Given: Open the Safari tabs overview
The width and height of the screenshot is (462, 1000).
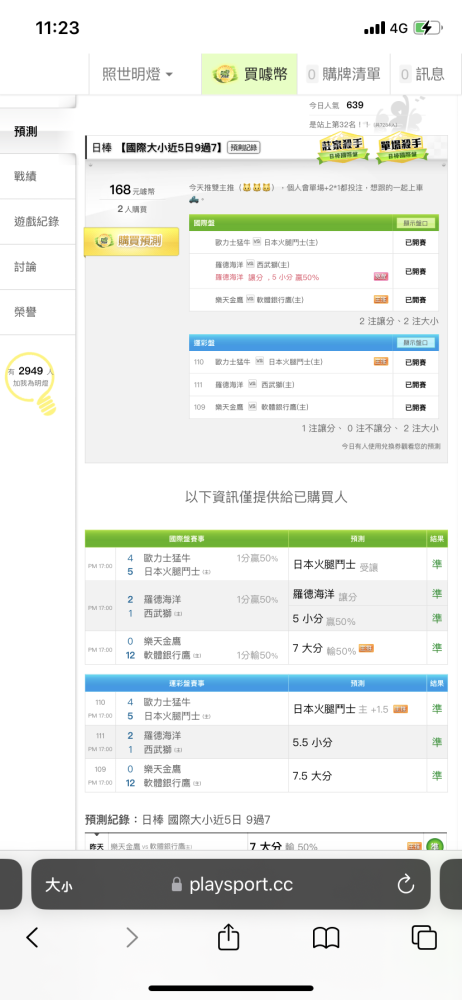Looking at the screenshot, I should 424,937.
